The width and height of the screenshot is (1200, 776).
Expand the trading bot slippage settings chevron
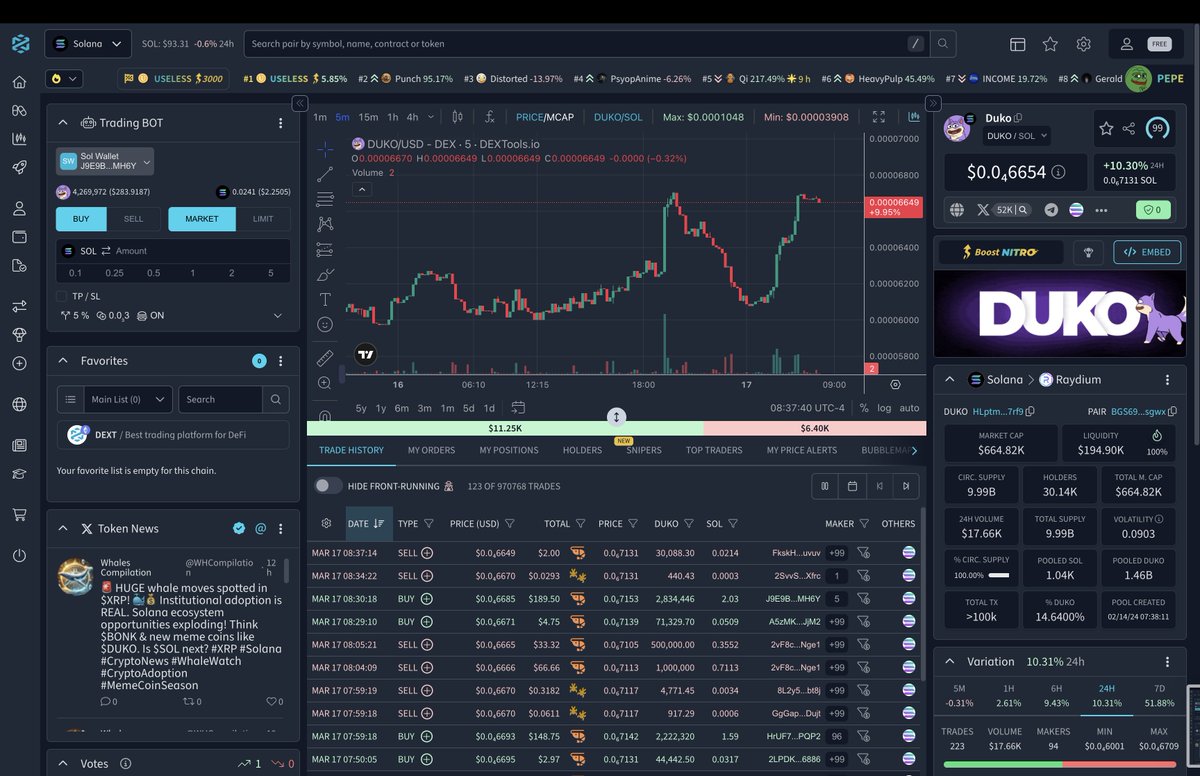click(x=278, y=315)
